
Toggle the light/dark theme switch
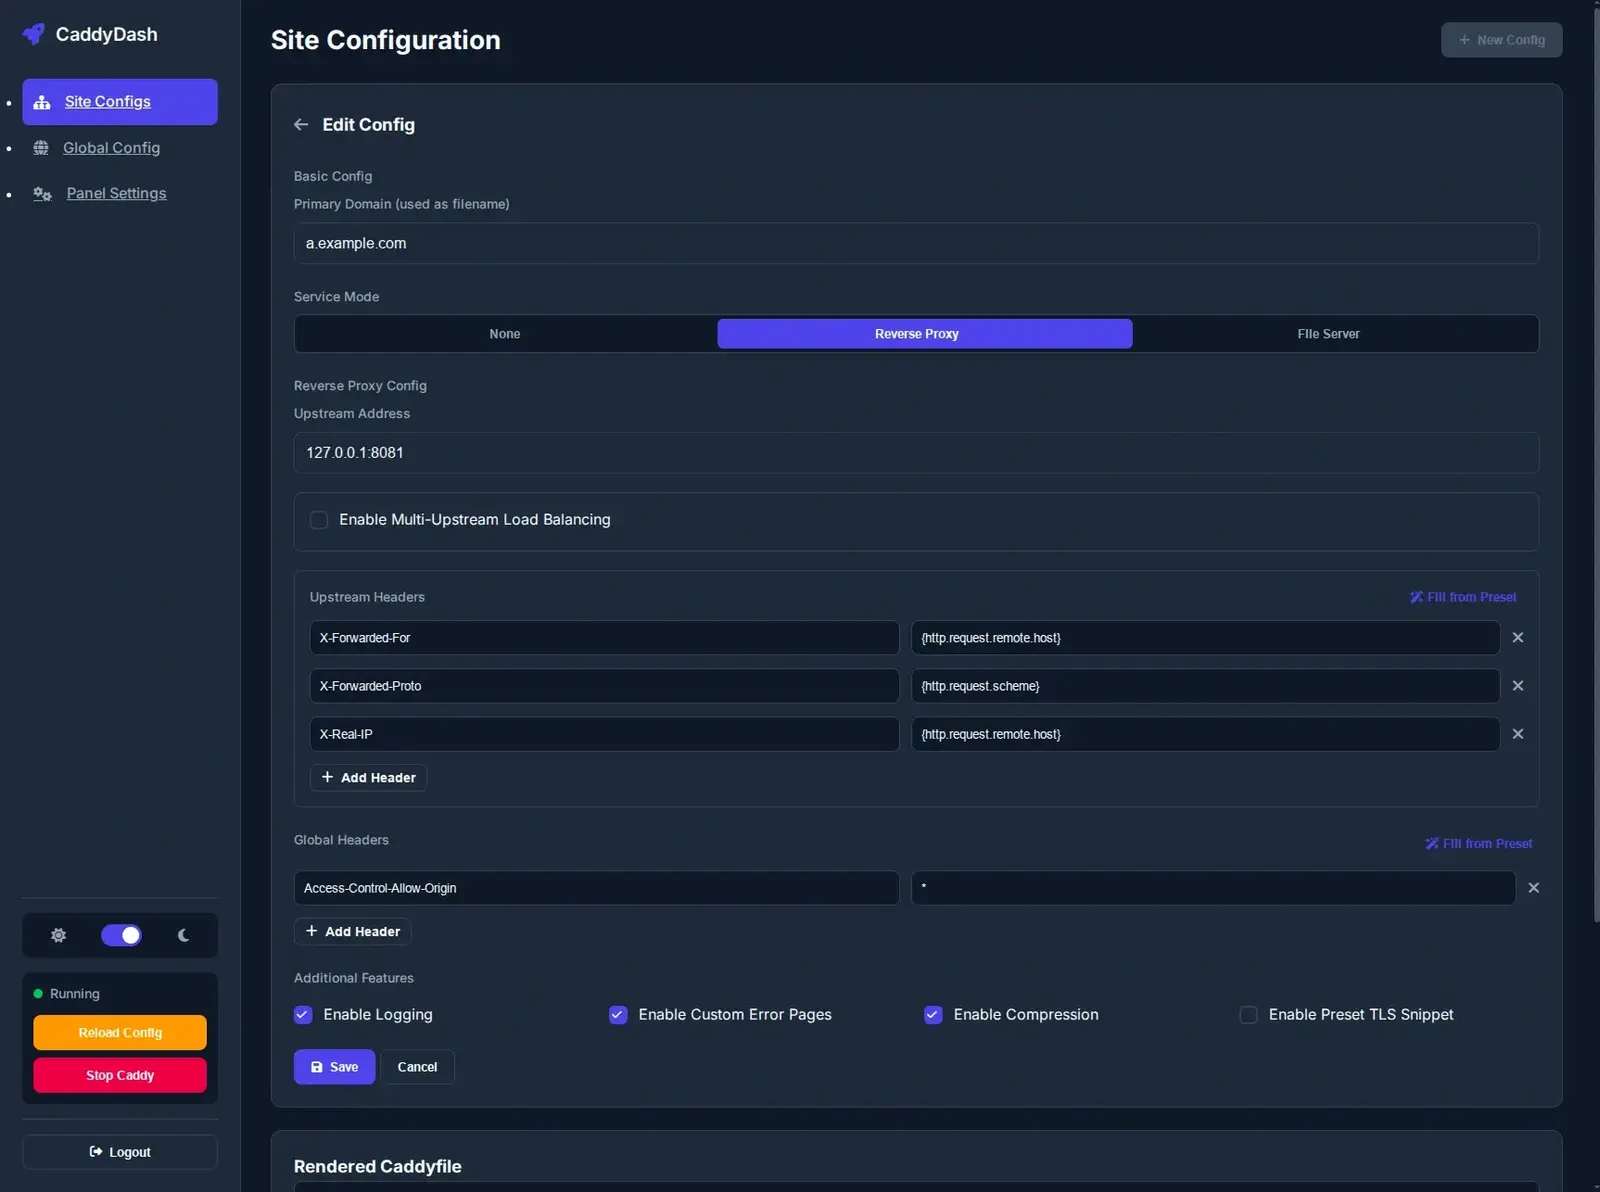click(x=121, y=936)
